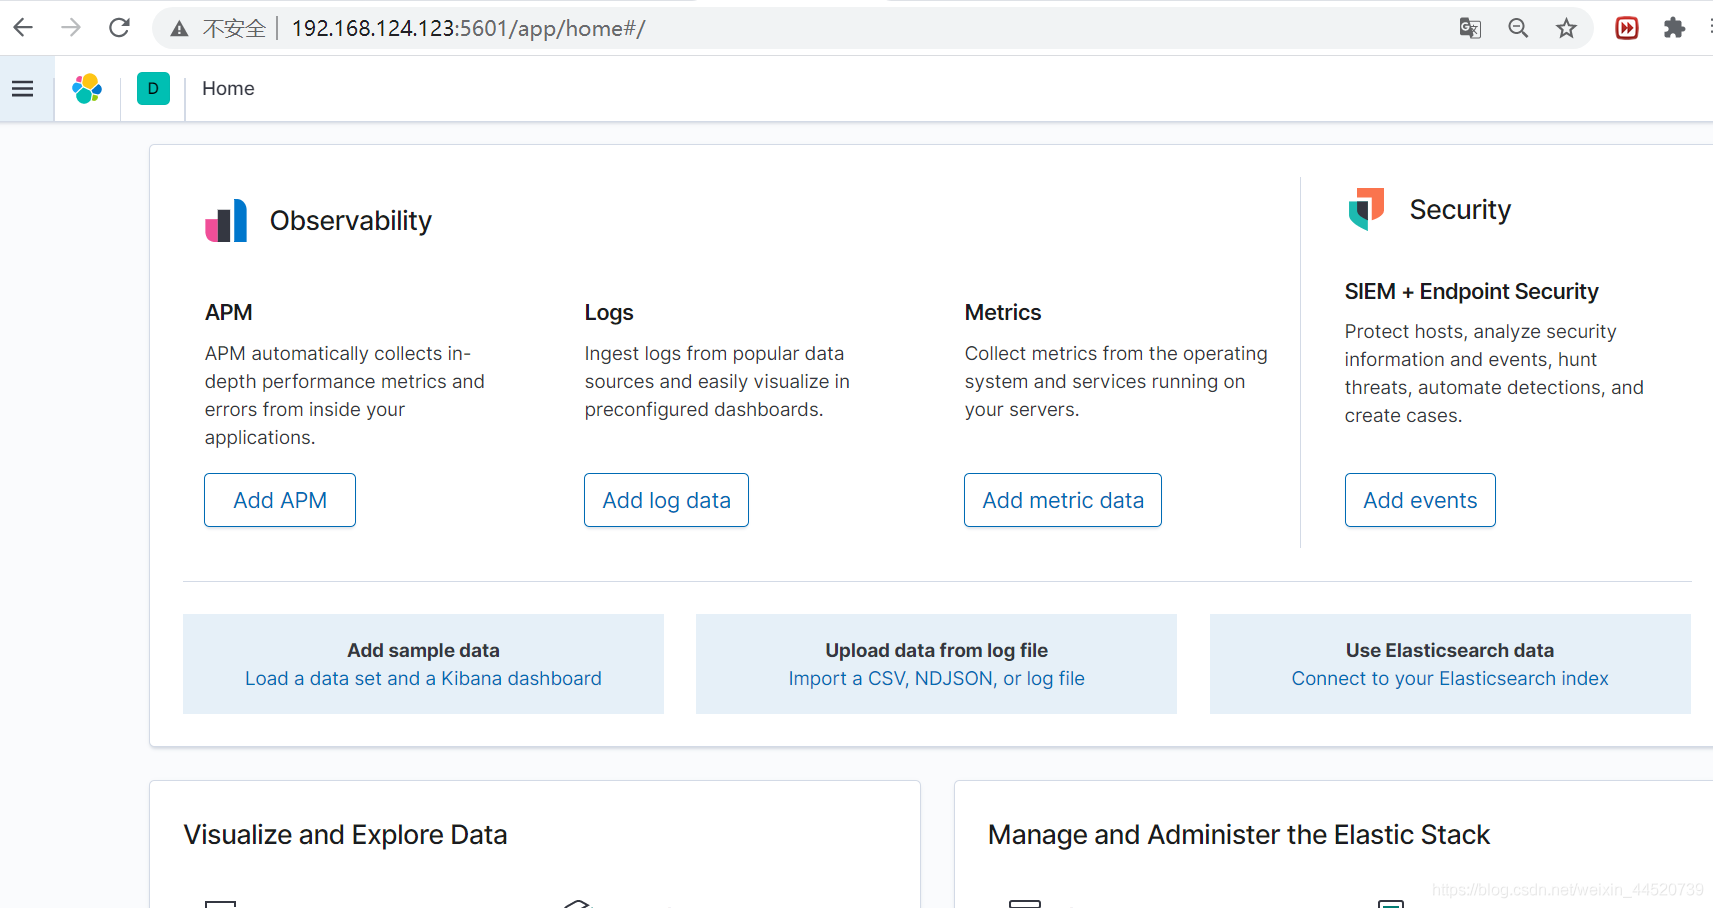Click the Add log data button
The width and height of the screenshot is (1713, 908).
tap(667, 500)
